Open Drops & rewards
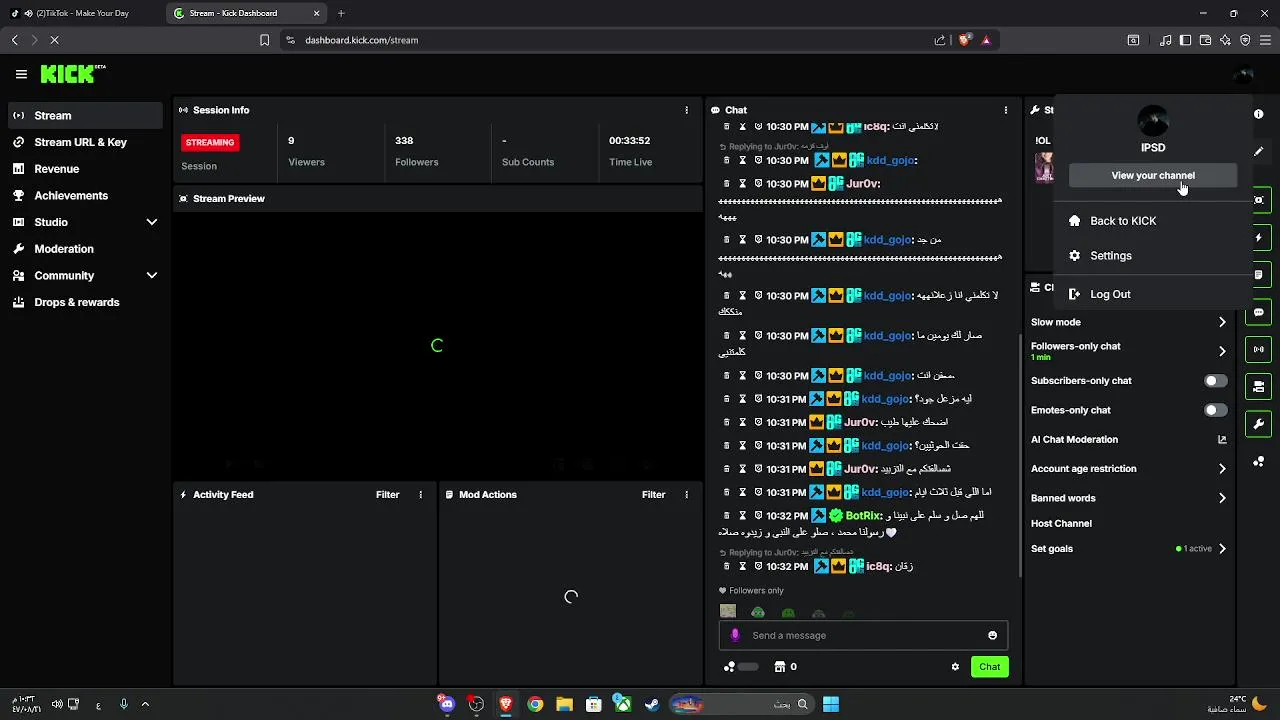Viewport: 1280px width, 720px height. pyautogui.click(x=85, y=302)
